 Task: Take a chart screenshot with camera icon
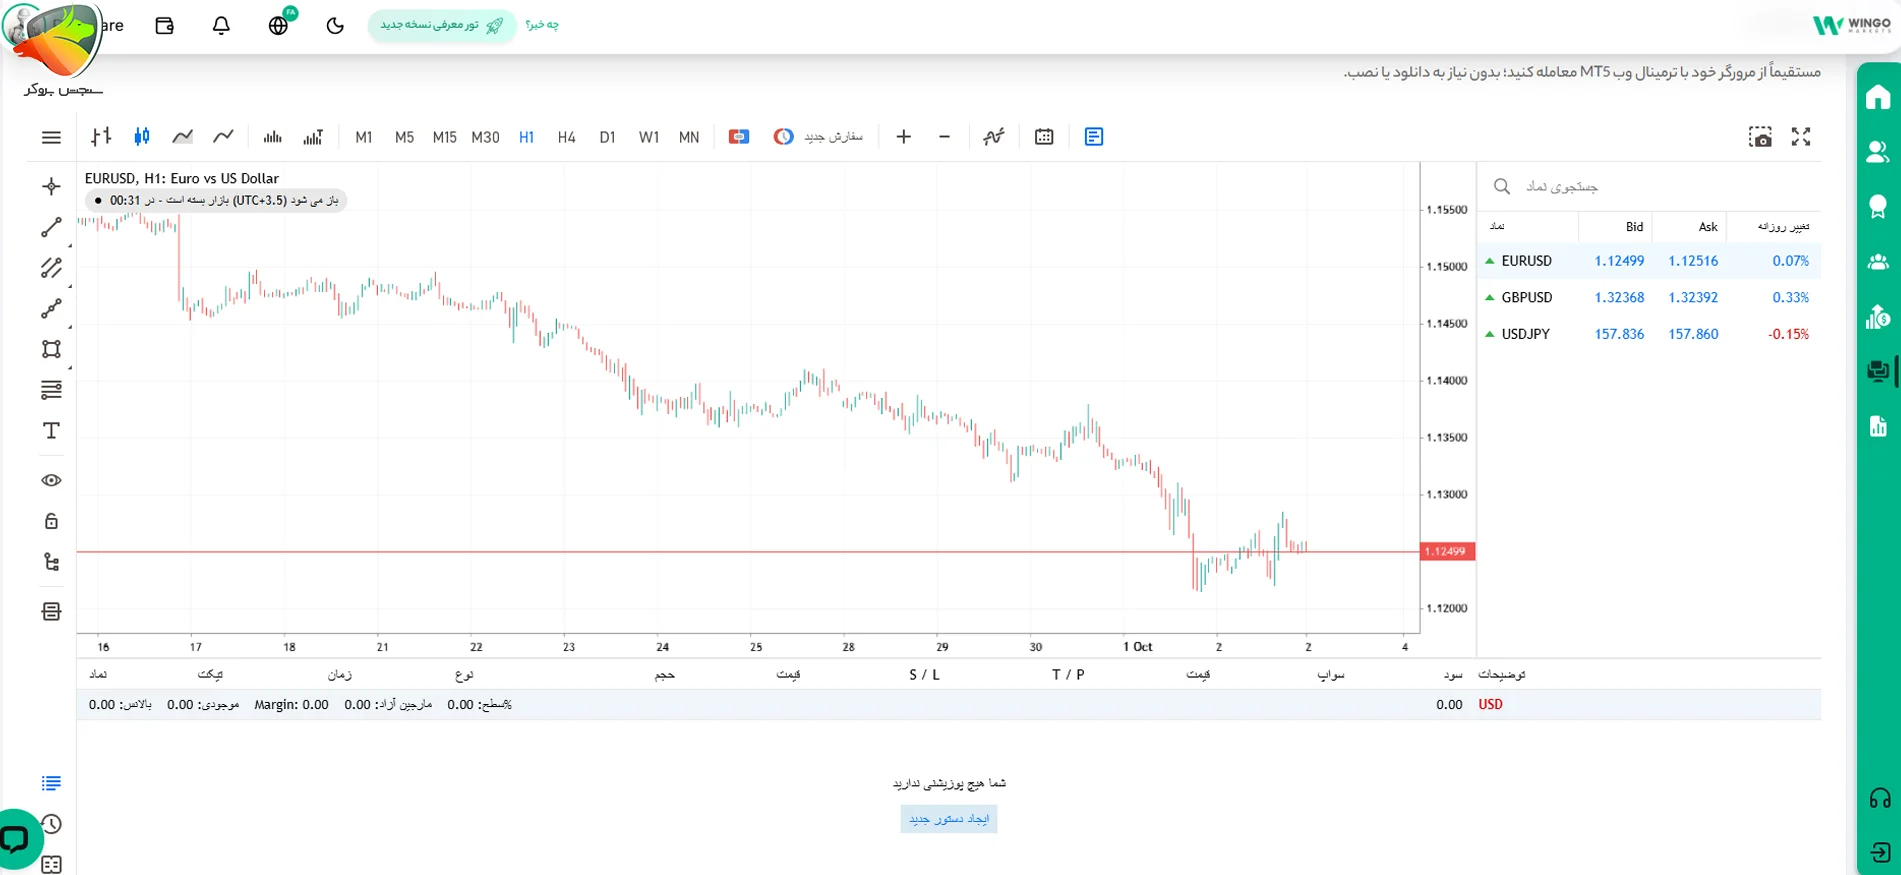[x=1760, y=137]
